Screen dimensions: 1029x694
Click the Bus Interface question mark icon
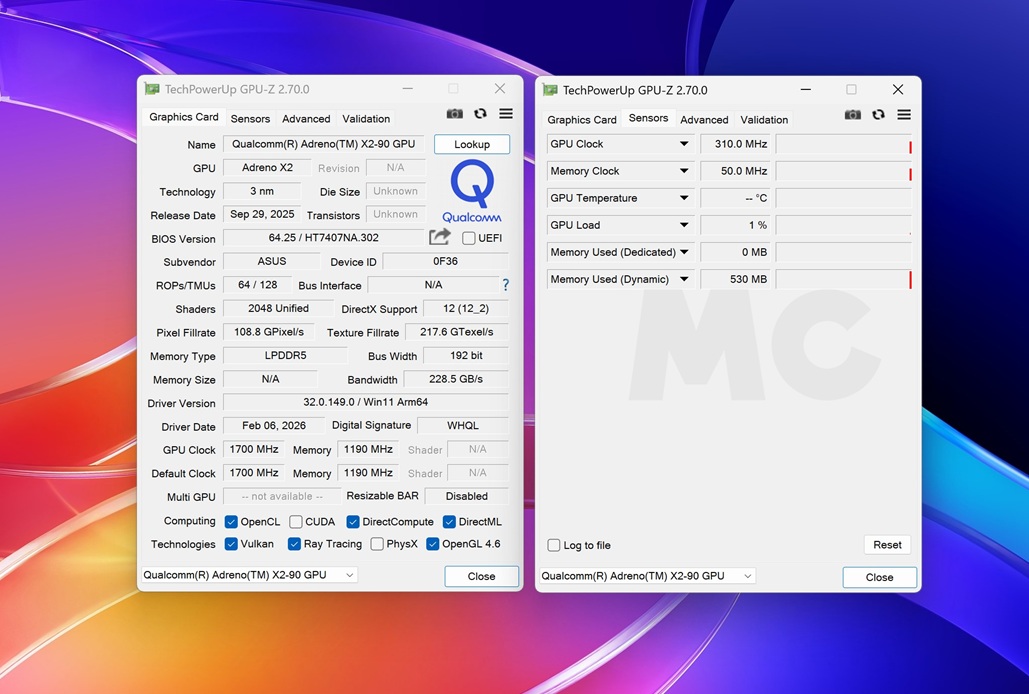pyautogui.click(x=505, y=285)
